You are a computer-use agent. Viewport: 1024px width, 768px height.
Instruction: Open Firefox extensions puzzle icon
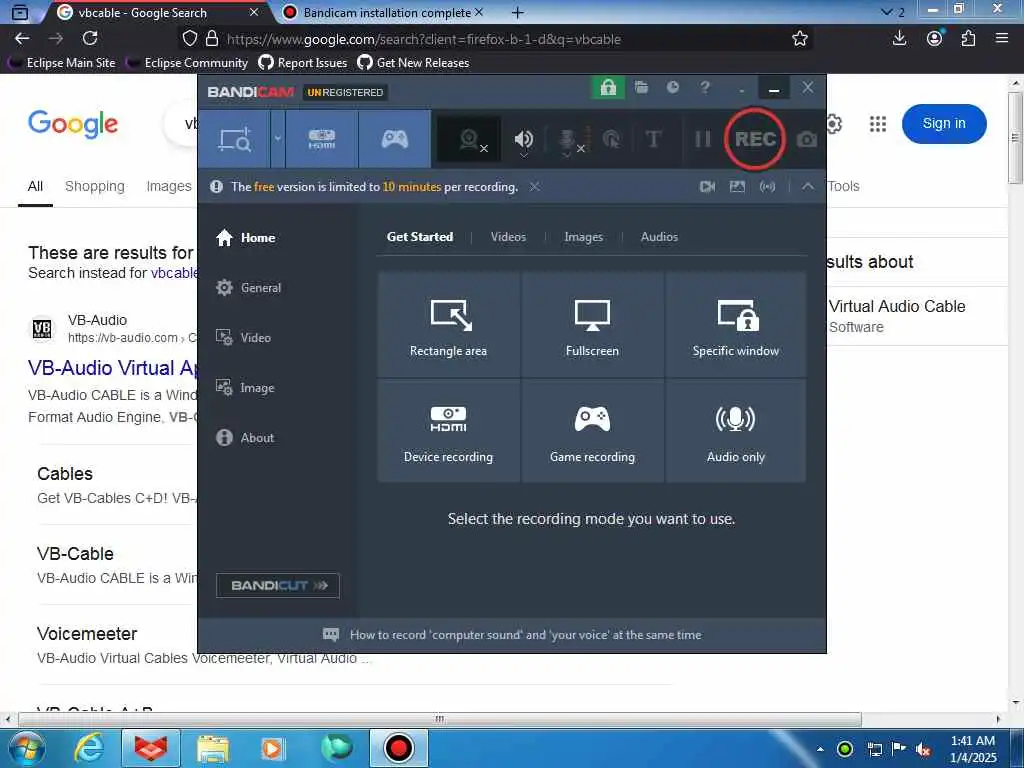coord(968,39)
